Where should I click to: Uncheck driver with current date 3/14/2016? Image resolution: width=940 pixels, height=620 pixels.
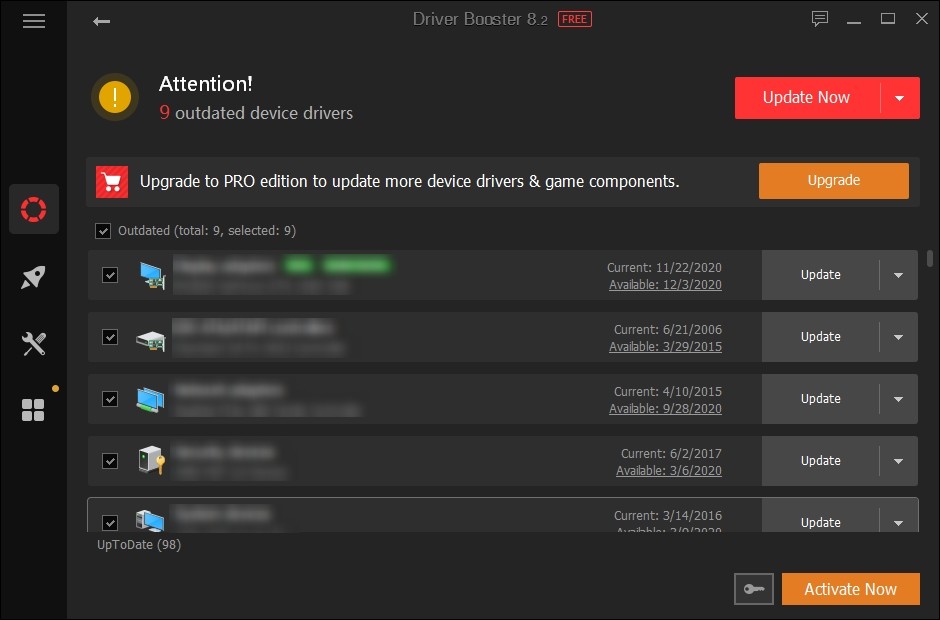click(x=110, y=522)
